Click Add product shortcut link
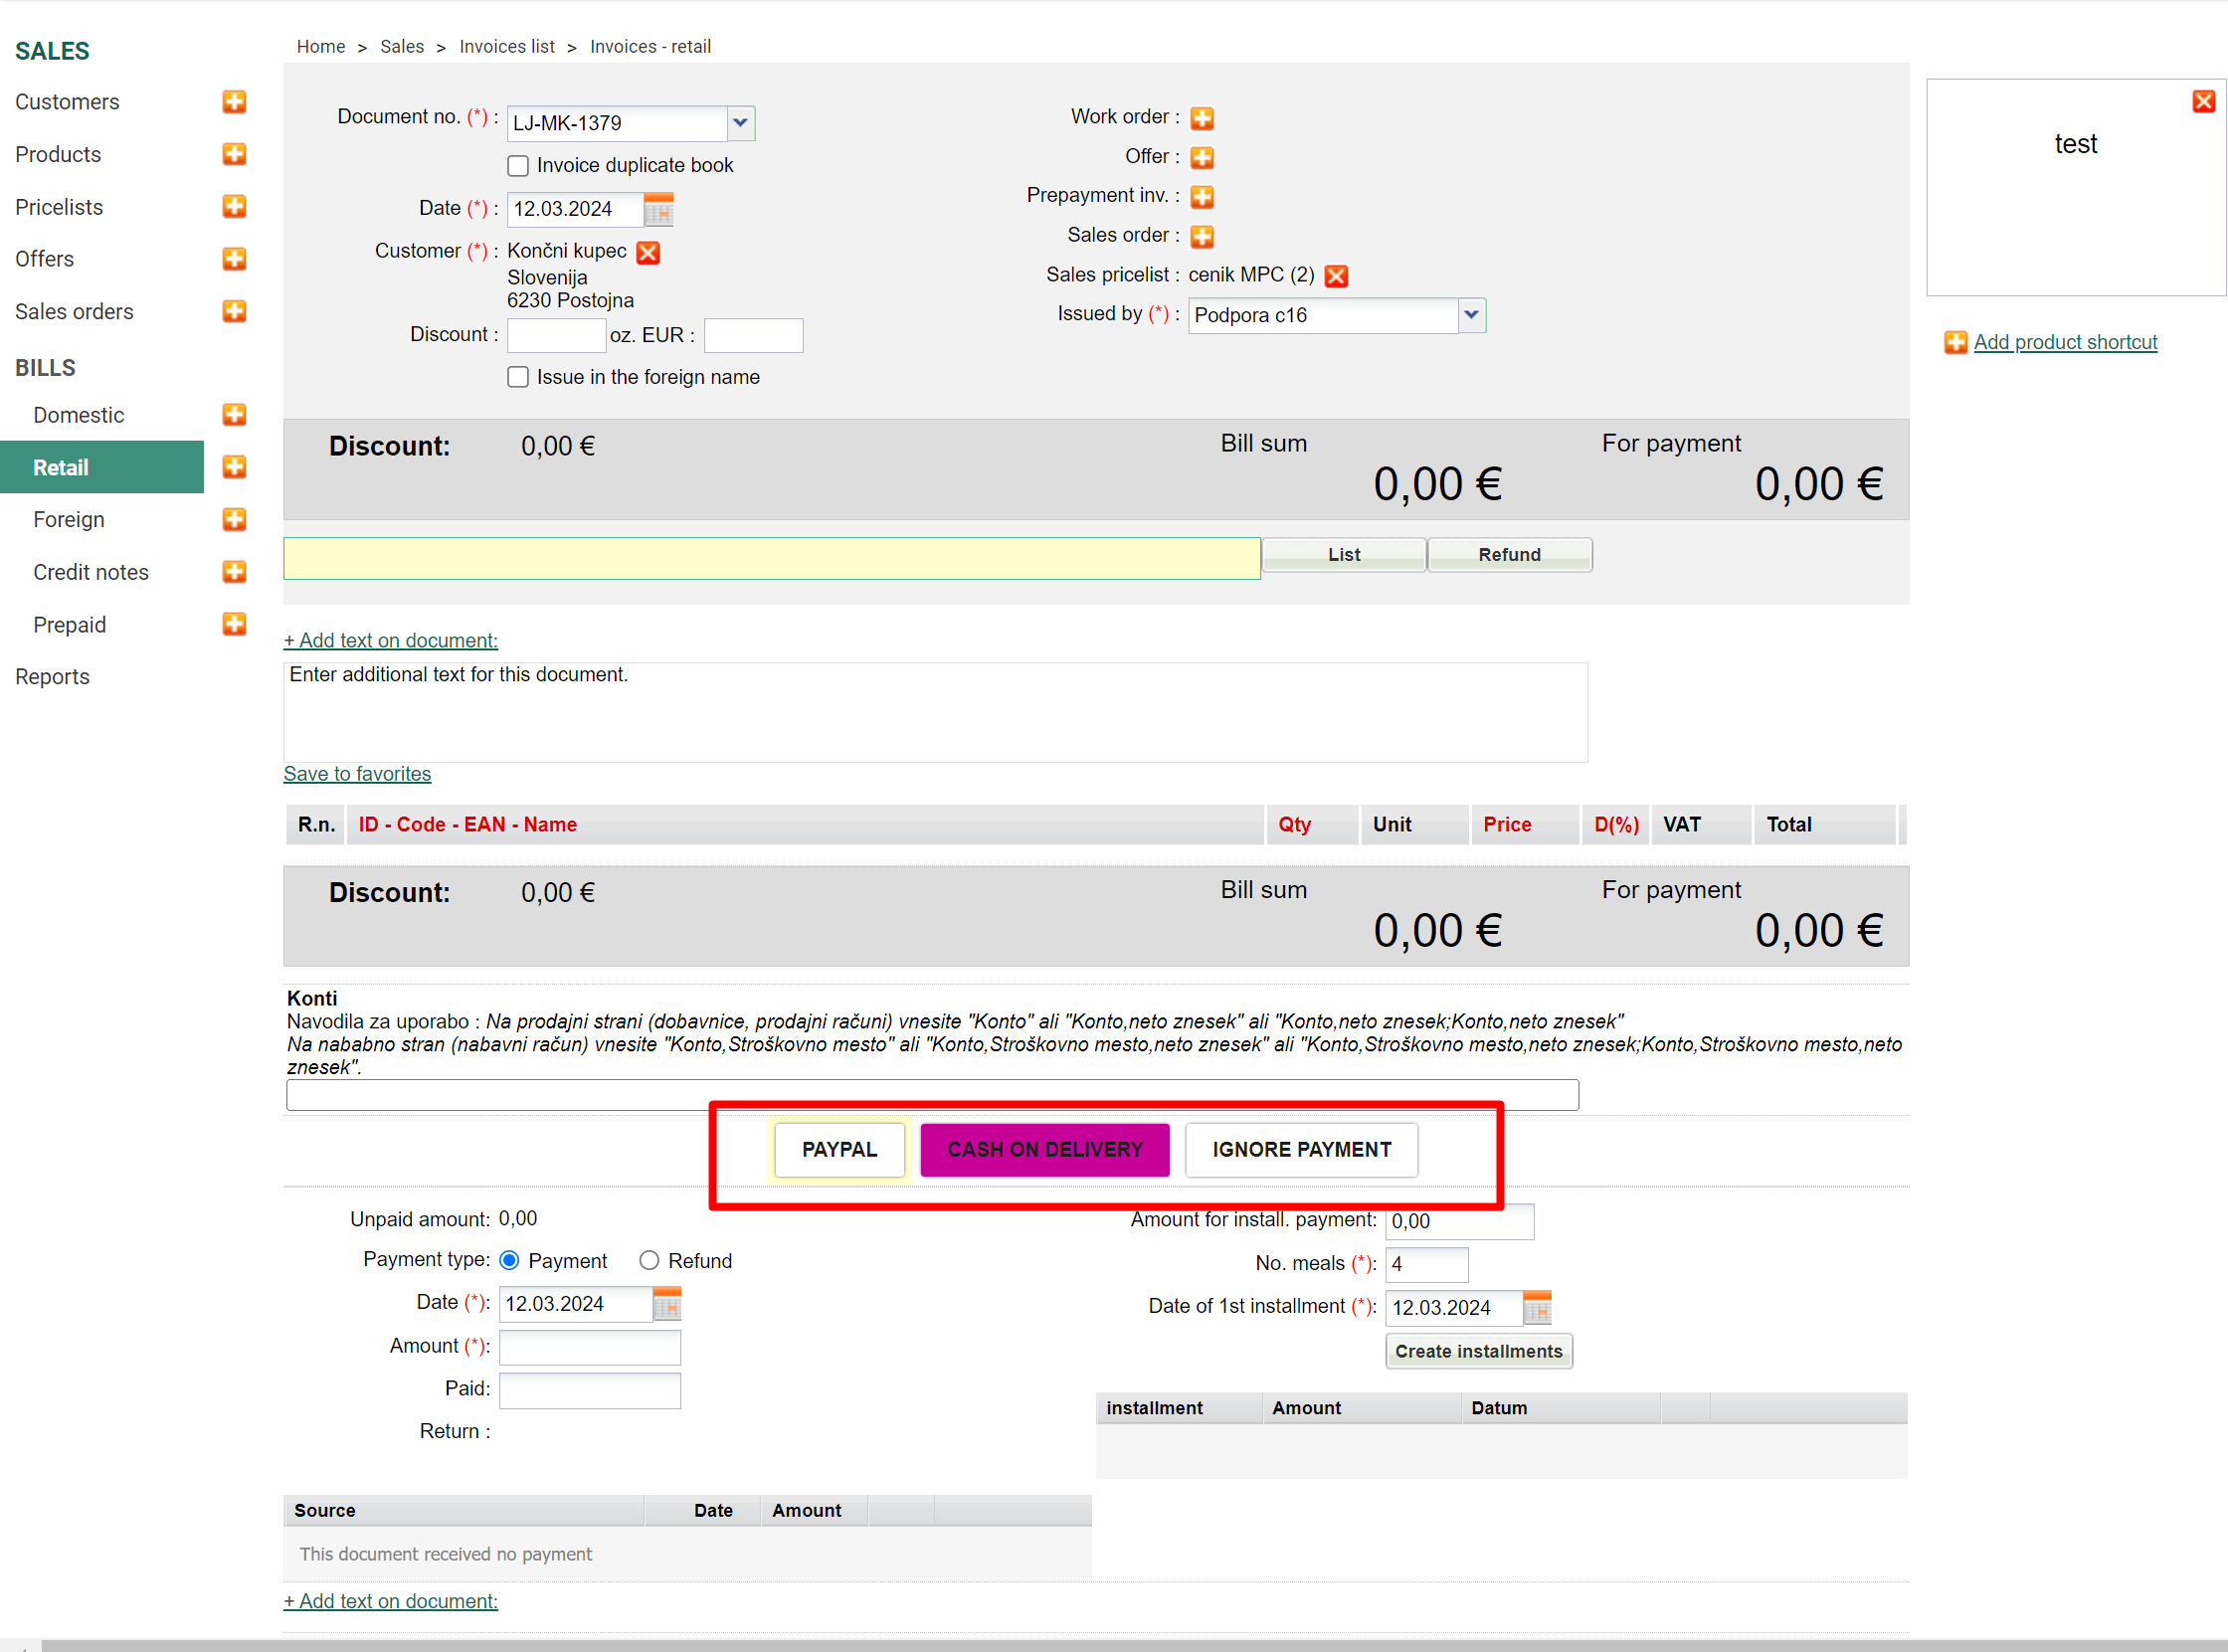 (x=2065, y=342)
